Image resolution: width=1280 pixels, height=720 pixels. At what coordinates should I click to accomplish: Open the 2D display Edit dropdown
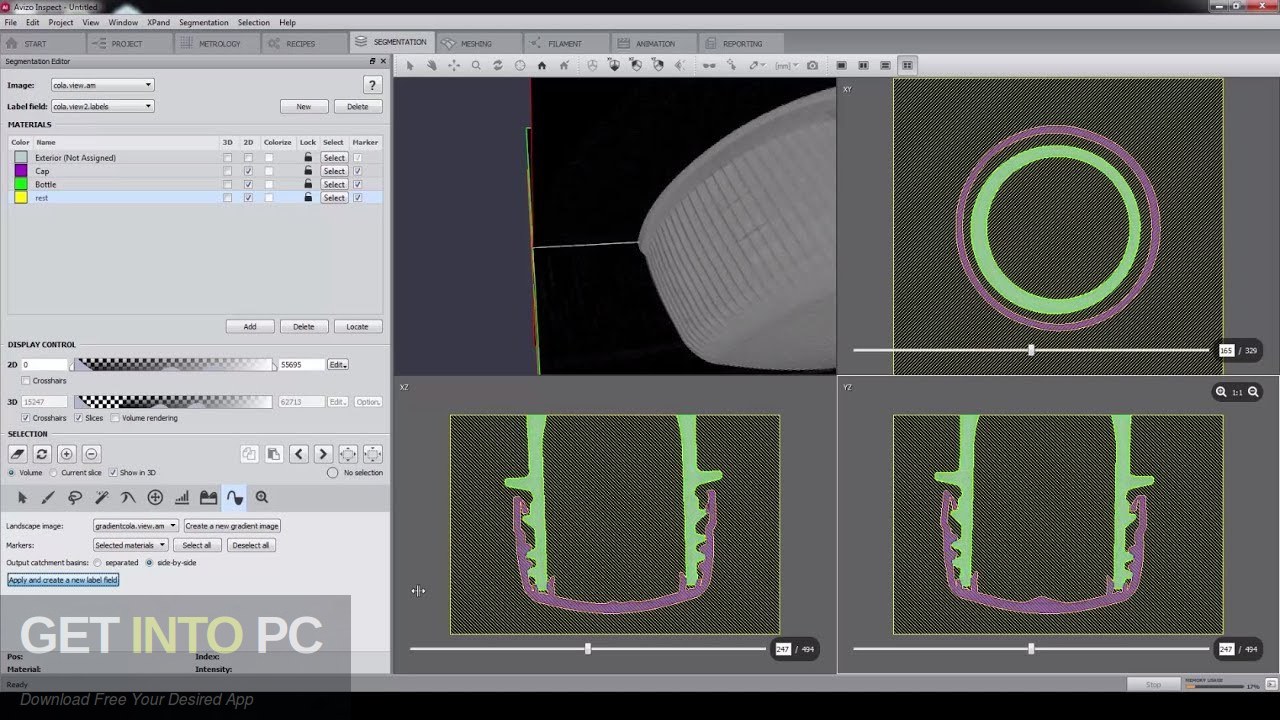(338, 364)
